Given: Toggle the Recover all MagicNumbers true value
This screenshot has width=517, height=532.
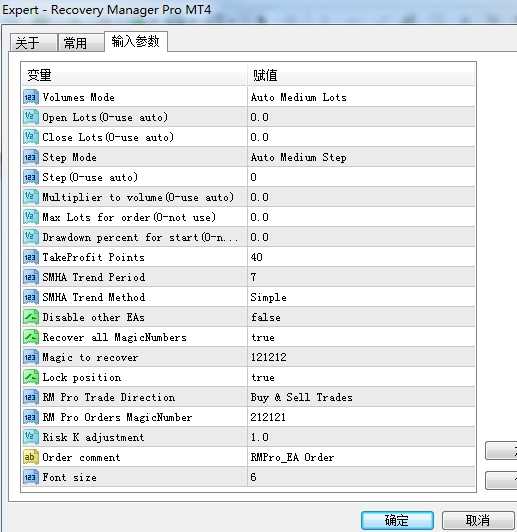Looking at the screenshot, I should pyautogui.click(x=361, y=337).
